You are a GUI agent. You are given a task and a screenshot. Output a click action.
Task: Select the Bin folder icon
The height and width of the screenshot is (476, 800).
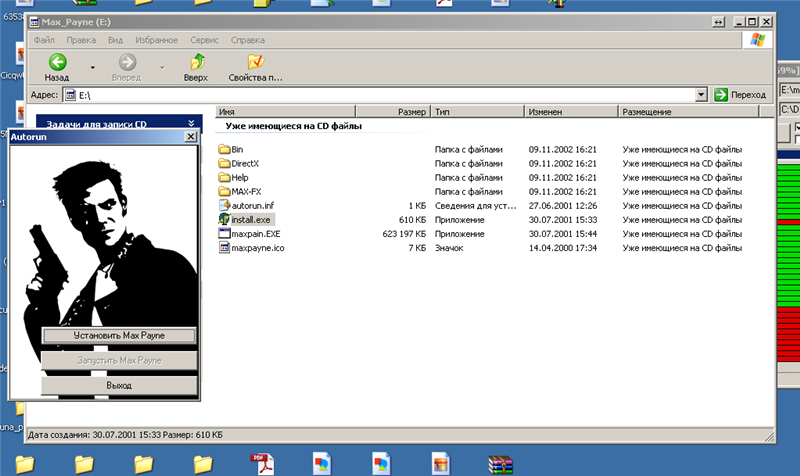224,149
